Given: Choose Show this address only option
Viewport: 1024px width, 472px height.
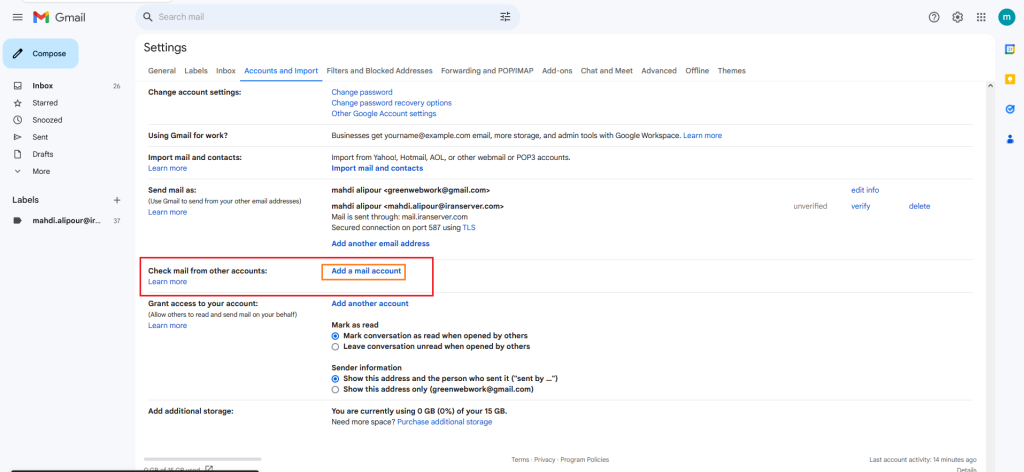Looking at the screenshot, I should [x=336, y=390].
